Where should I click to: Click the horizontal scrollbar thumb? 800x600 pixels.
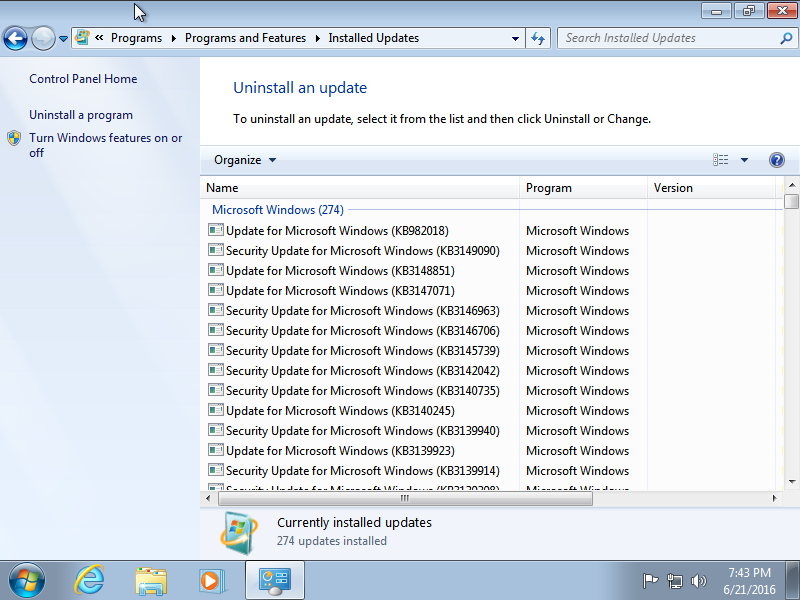point(405,498)
